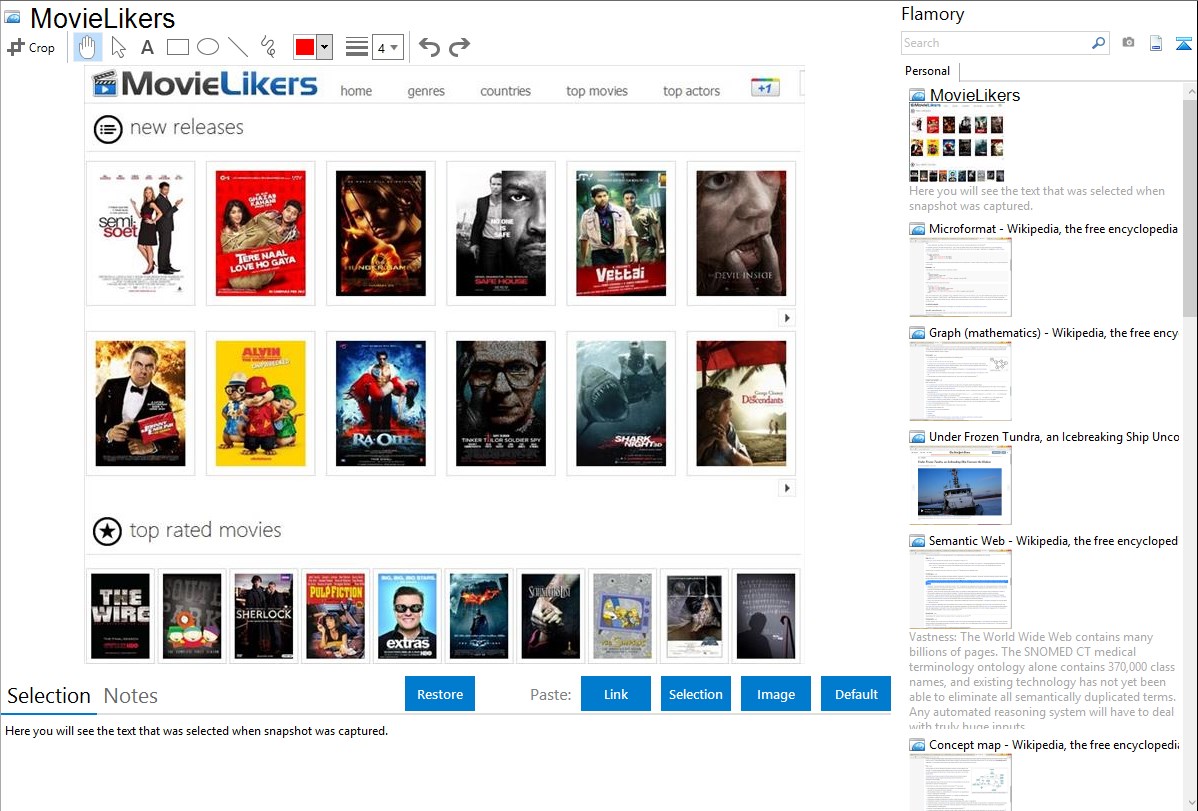
Task: Click the Image paste button
Action: tap(775, 694)
